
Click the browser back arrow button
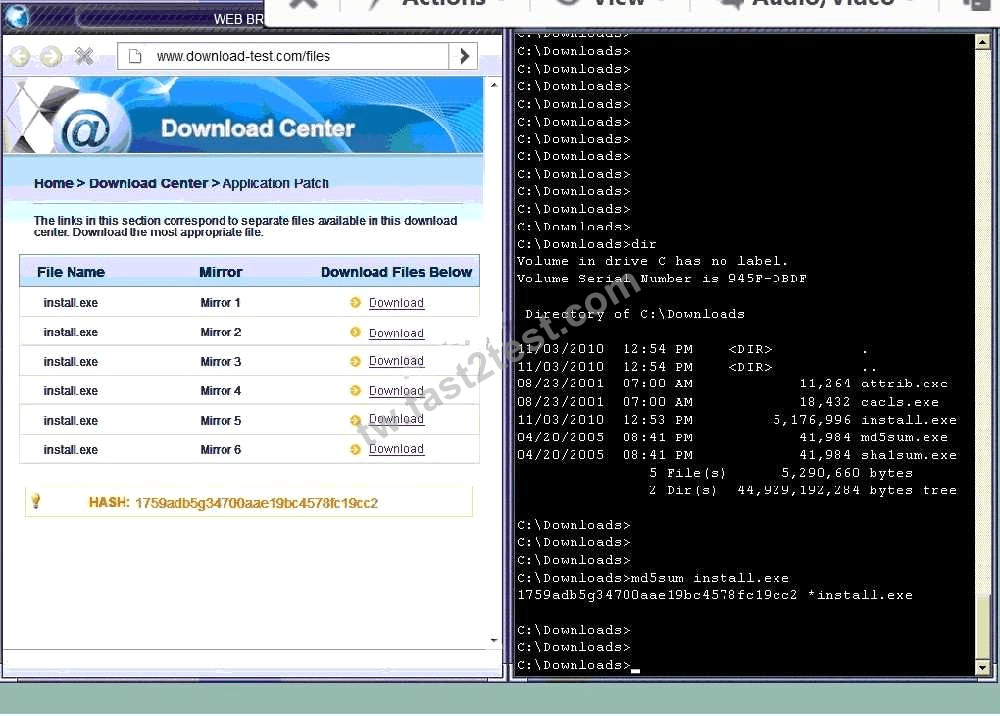click(20, 57)
